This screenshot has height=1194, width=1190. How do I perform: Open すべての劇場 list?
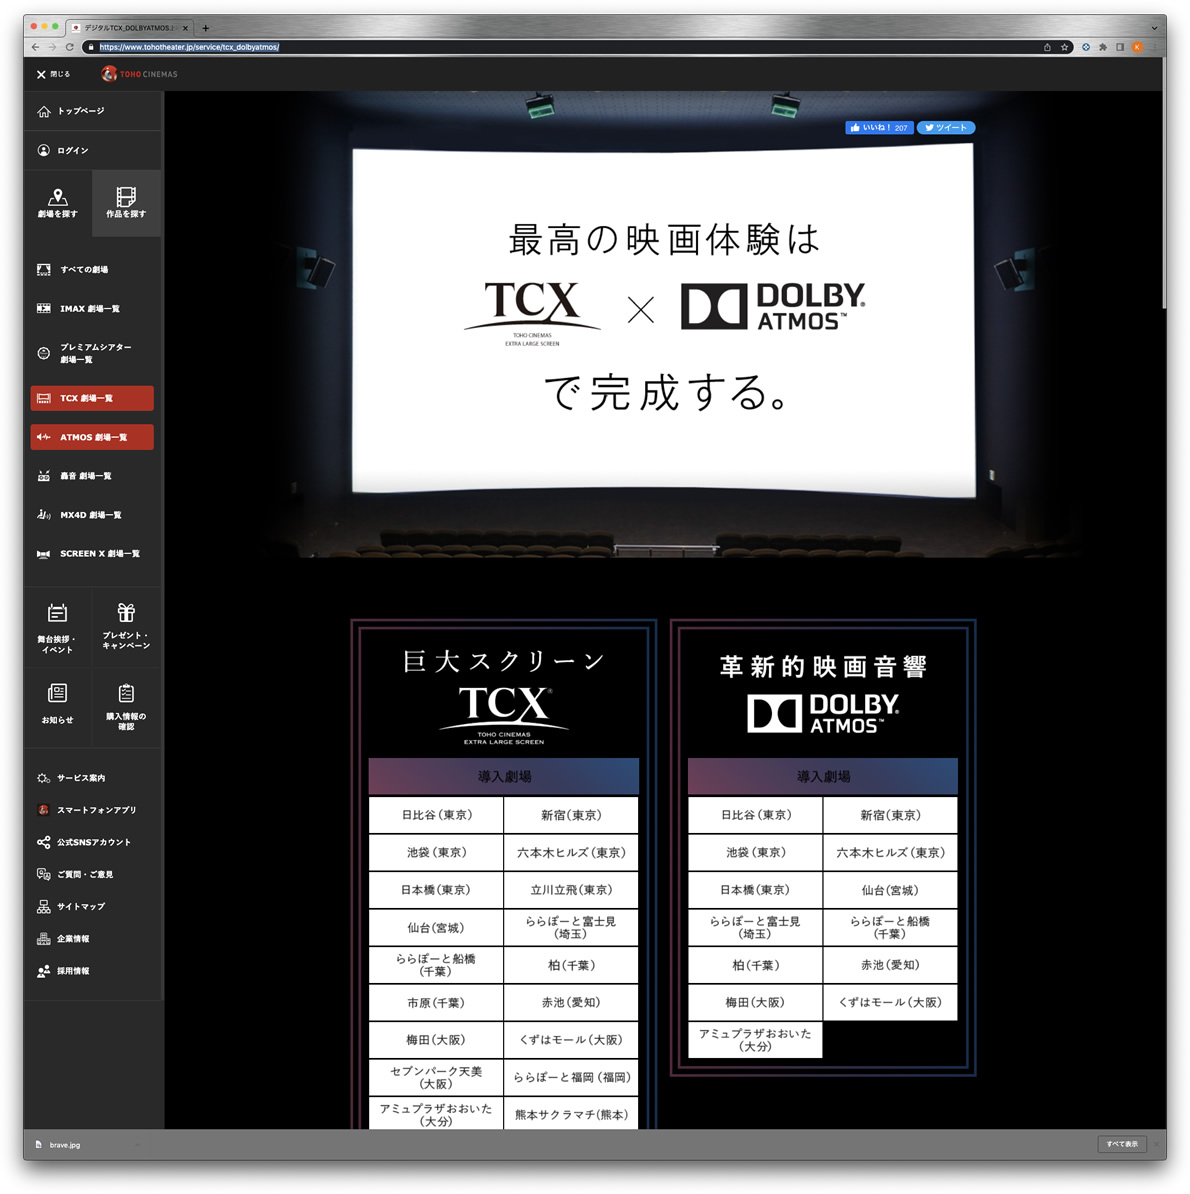click(x=72, y=270)
